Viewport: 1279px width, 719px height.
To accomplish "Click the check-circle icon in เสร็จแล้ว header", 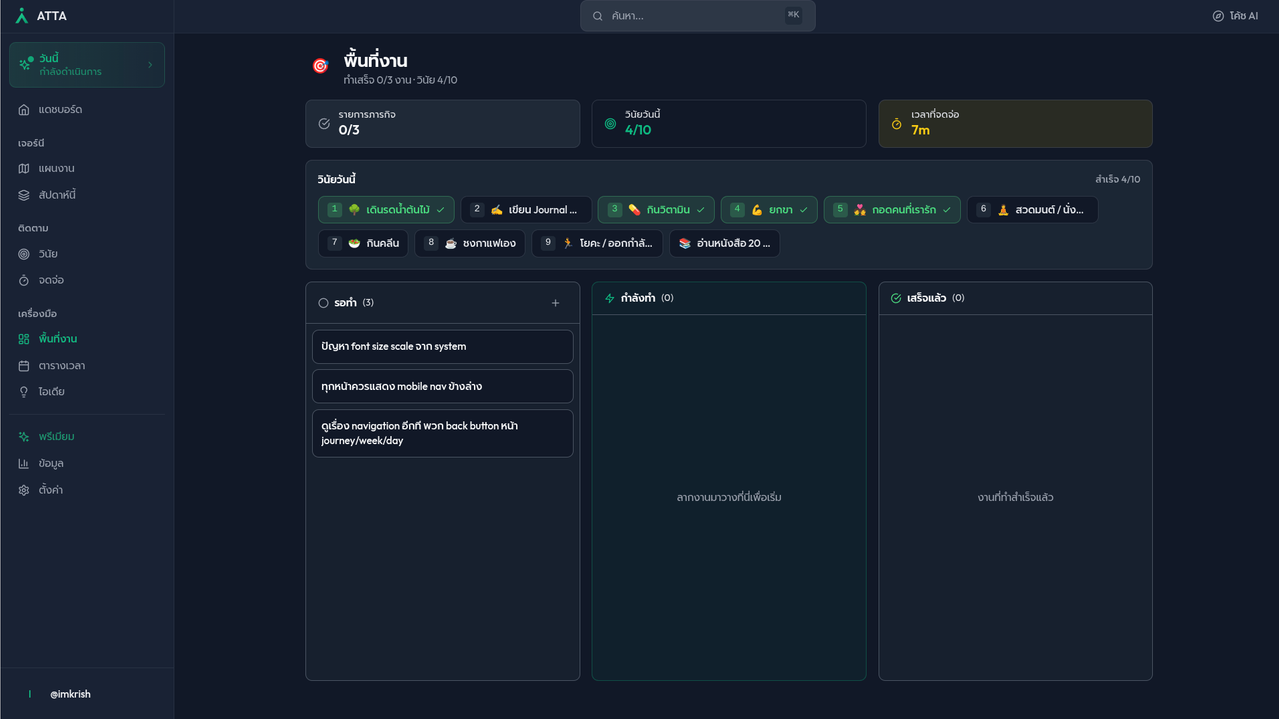I will point(896,298).
